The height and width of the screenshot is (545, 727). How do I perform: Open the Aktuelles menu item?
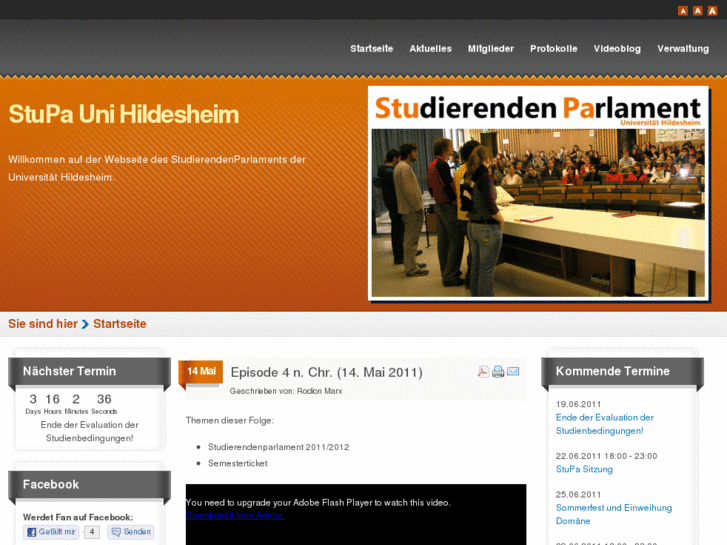[430, 49]
